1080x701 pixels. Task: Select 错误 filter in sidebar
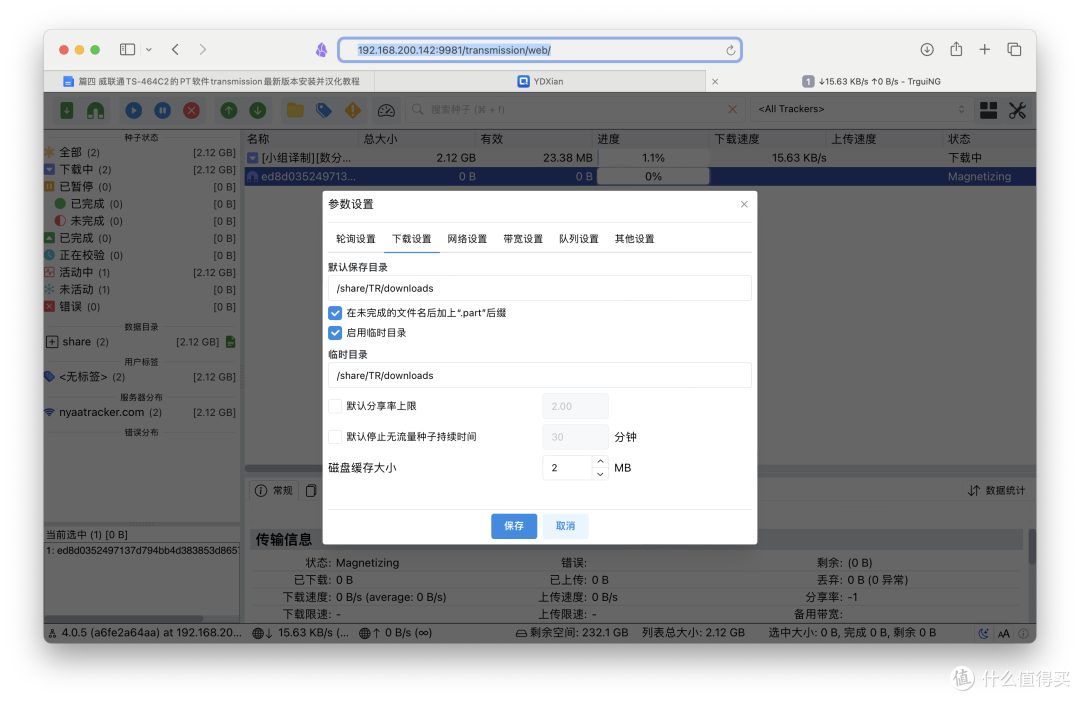[x=141, y=307]
